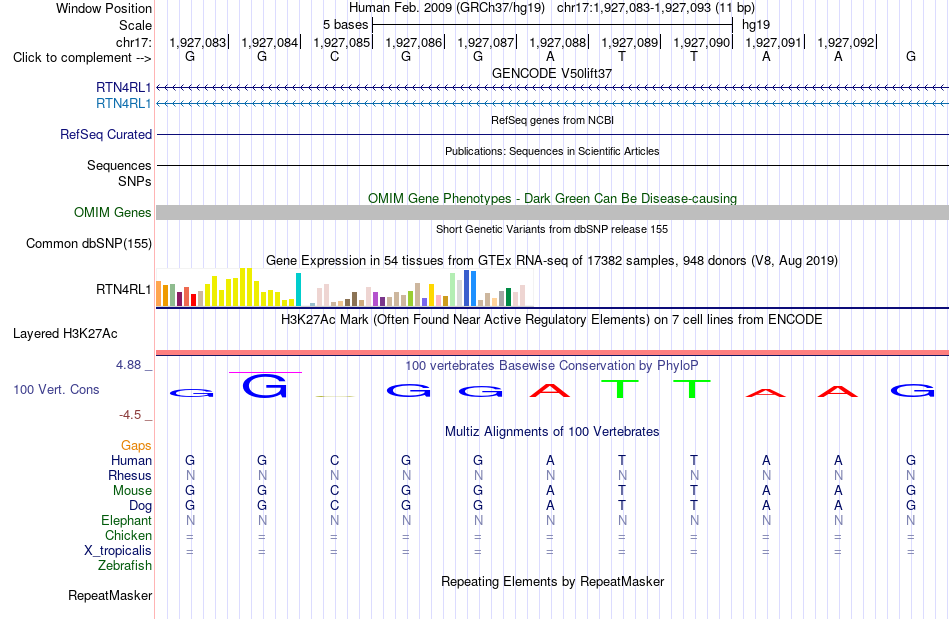The width and height of the screenshot is (950, 619).
Task: Select the 100 Vert. Cons track label
Action: click(56, 389)
